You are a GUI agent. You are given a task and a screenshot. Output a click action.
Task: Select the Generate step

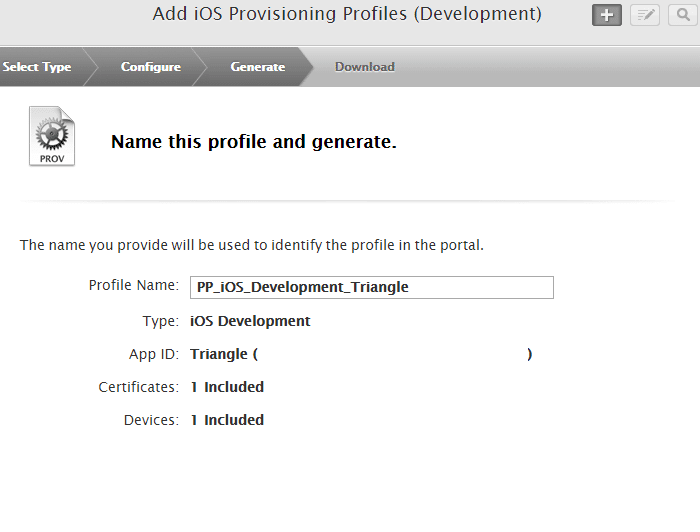click(x=258, y=67)
